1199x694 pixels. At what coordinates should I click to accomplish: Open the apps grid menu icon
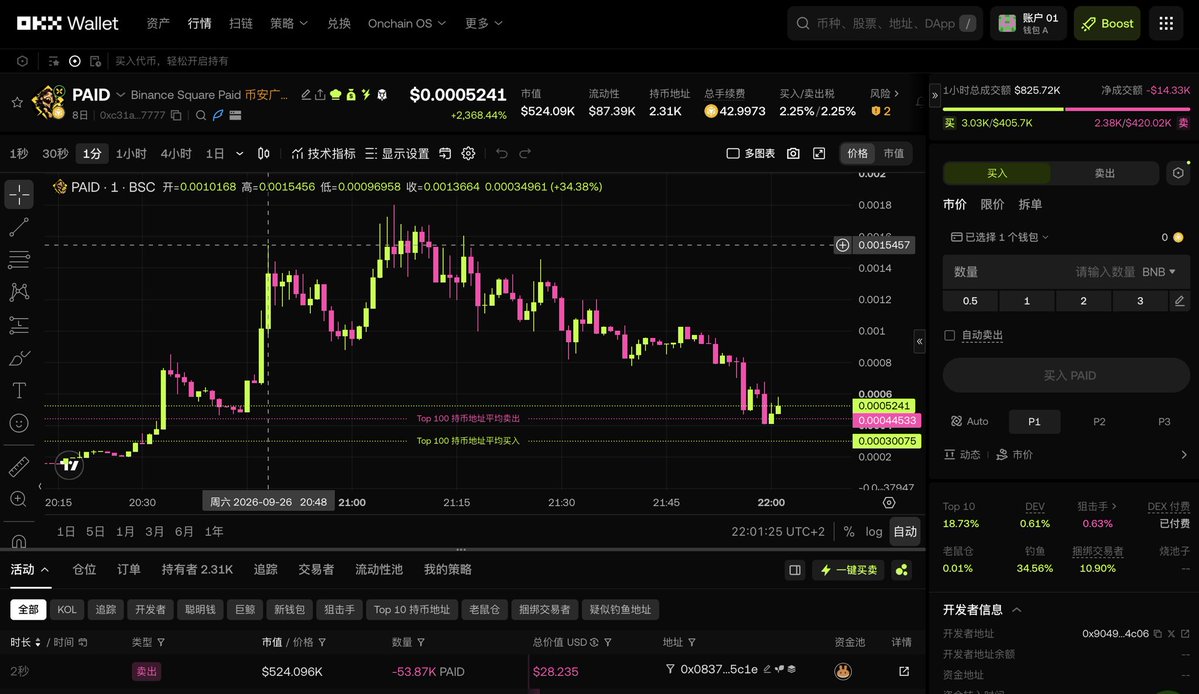(1166, 24)
